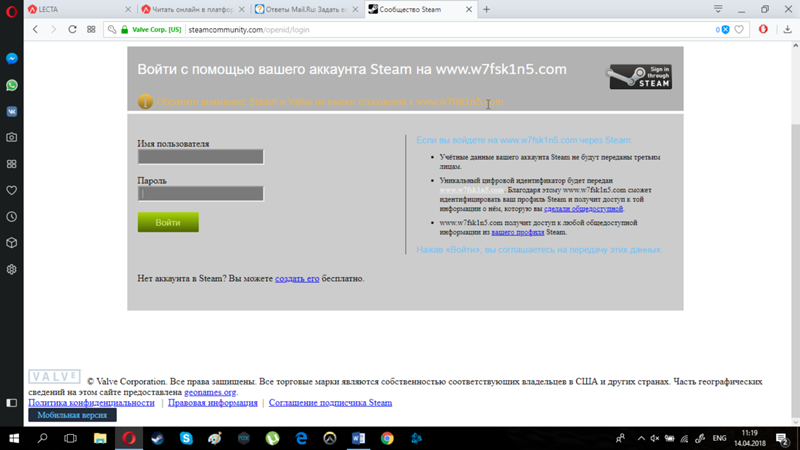Open Skype from the taskbar
The width and height of the screenshot is (800, 450).
coord(186,438)
